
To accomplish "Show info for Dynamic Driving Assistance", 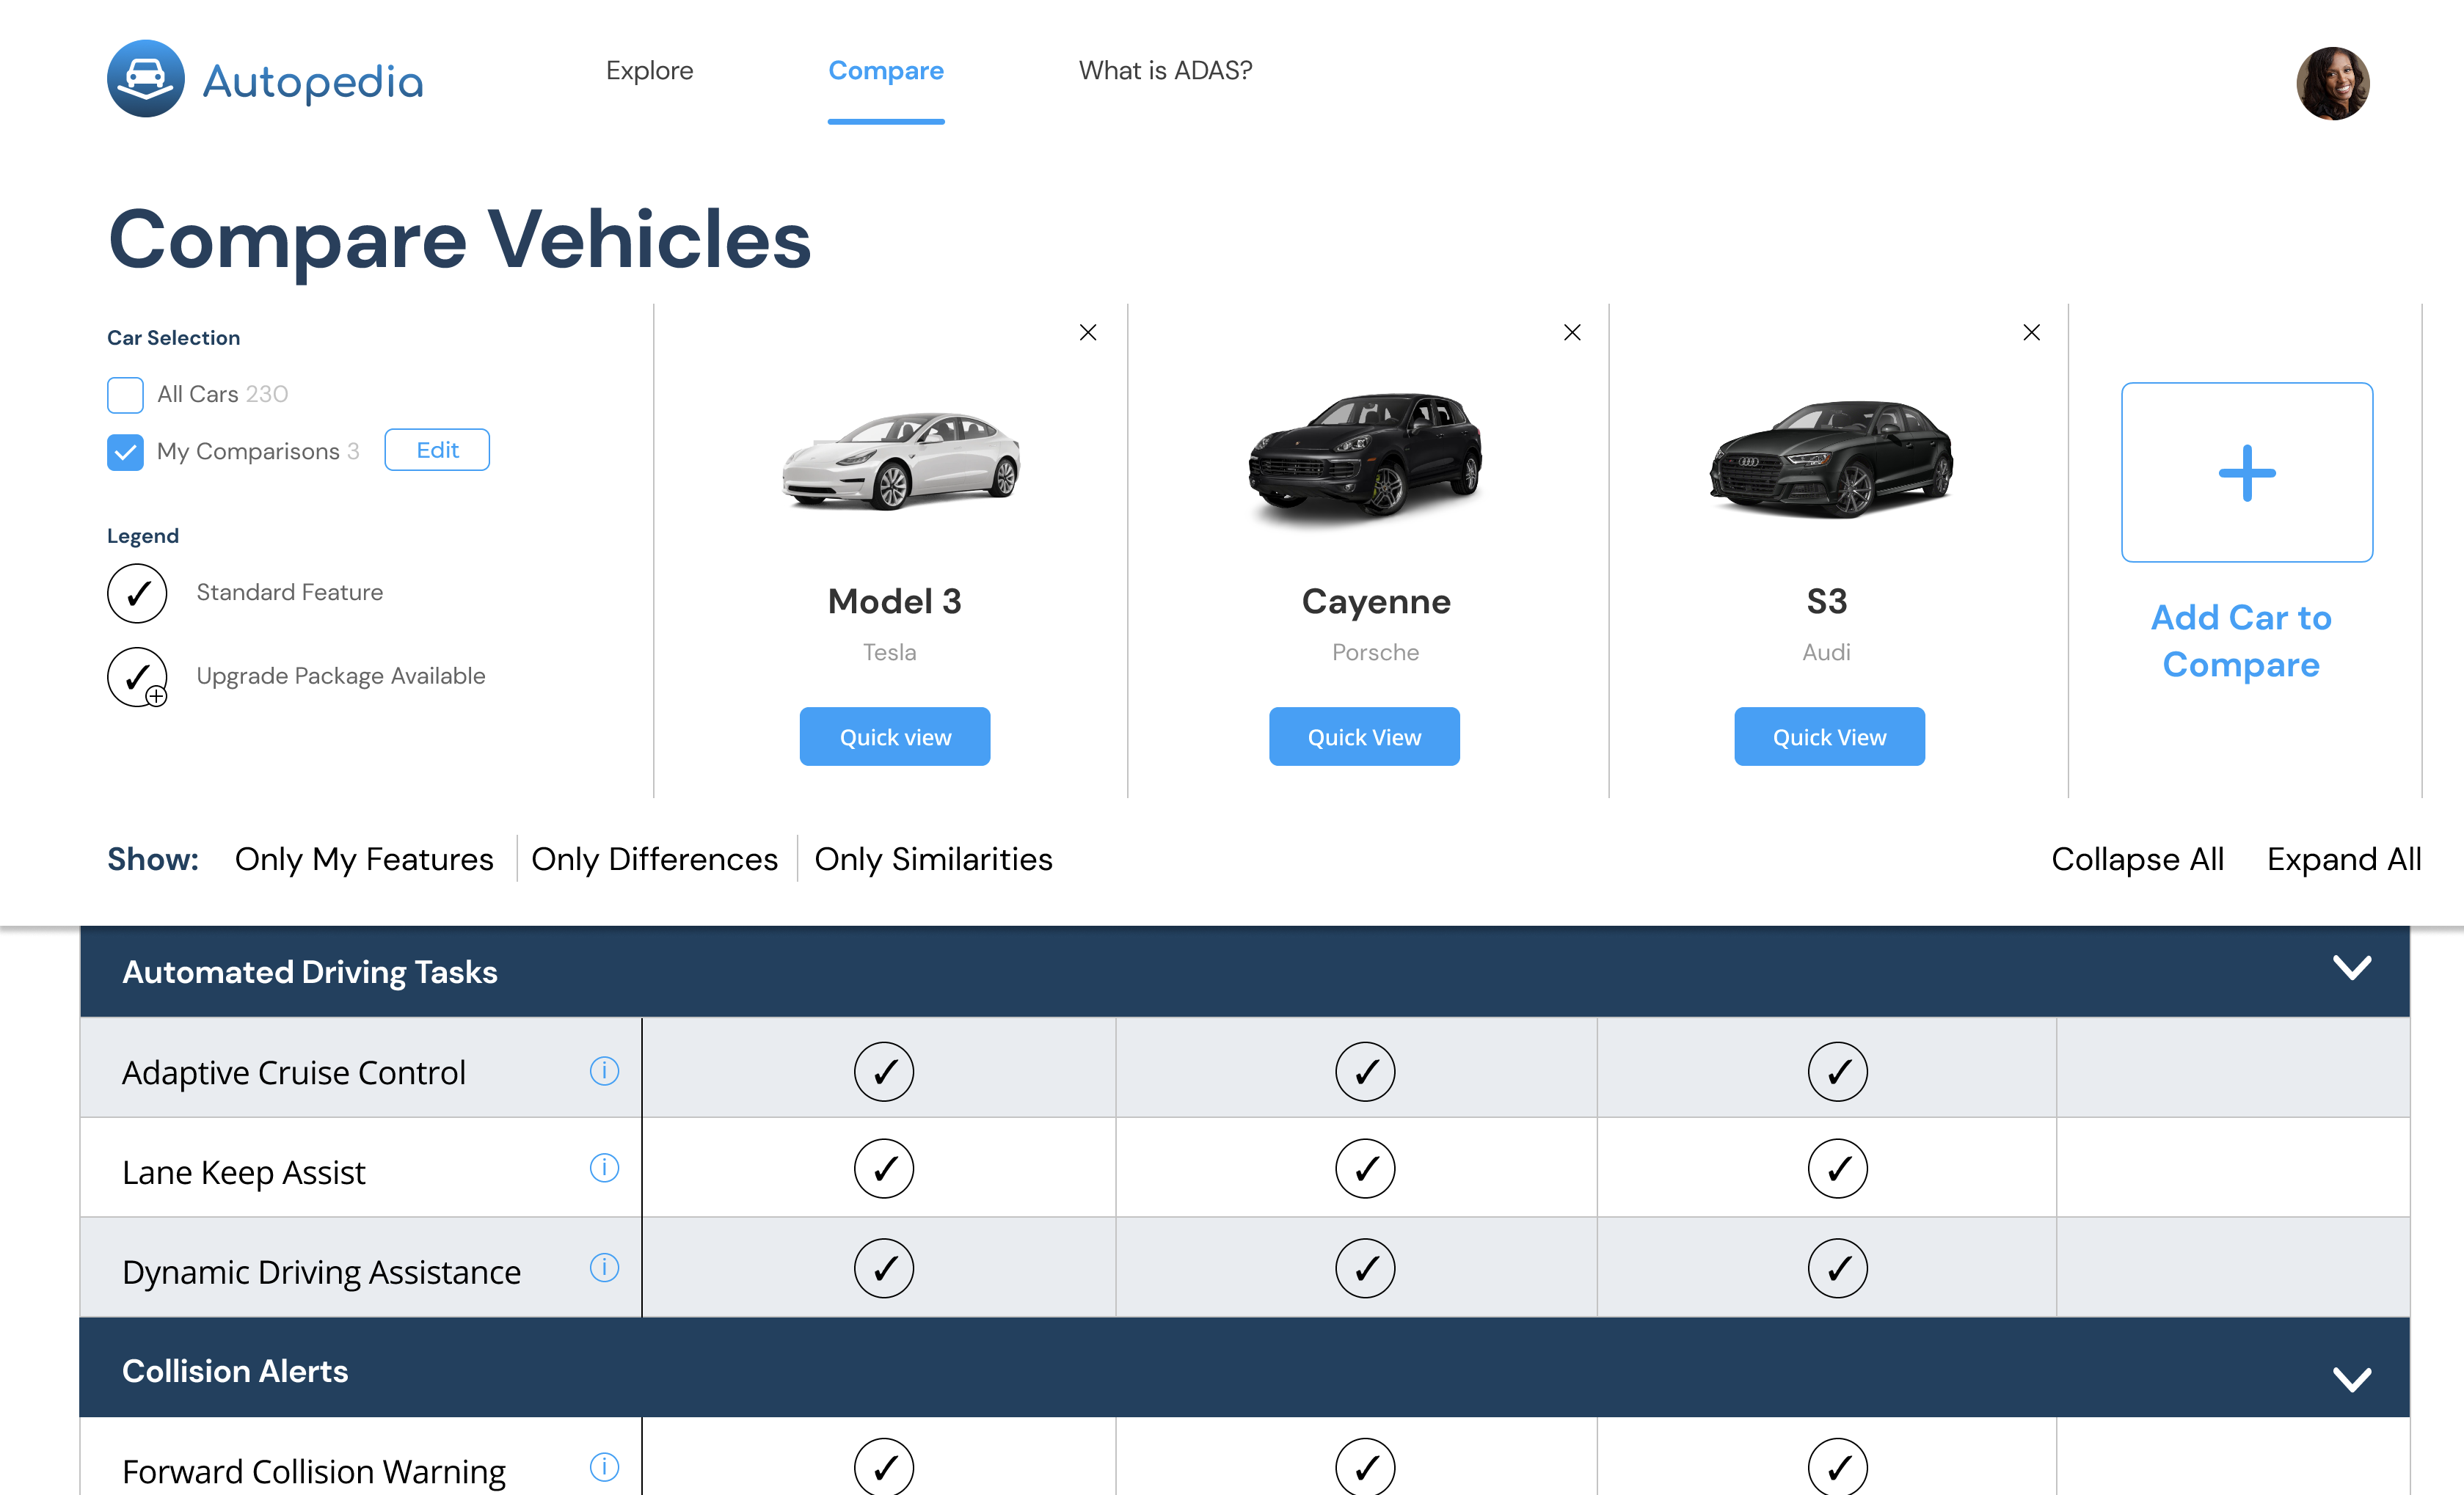I will [x=604, y=1267].
